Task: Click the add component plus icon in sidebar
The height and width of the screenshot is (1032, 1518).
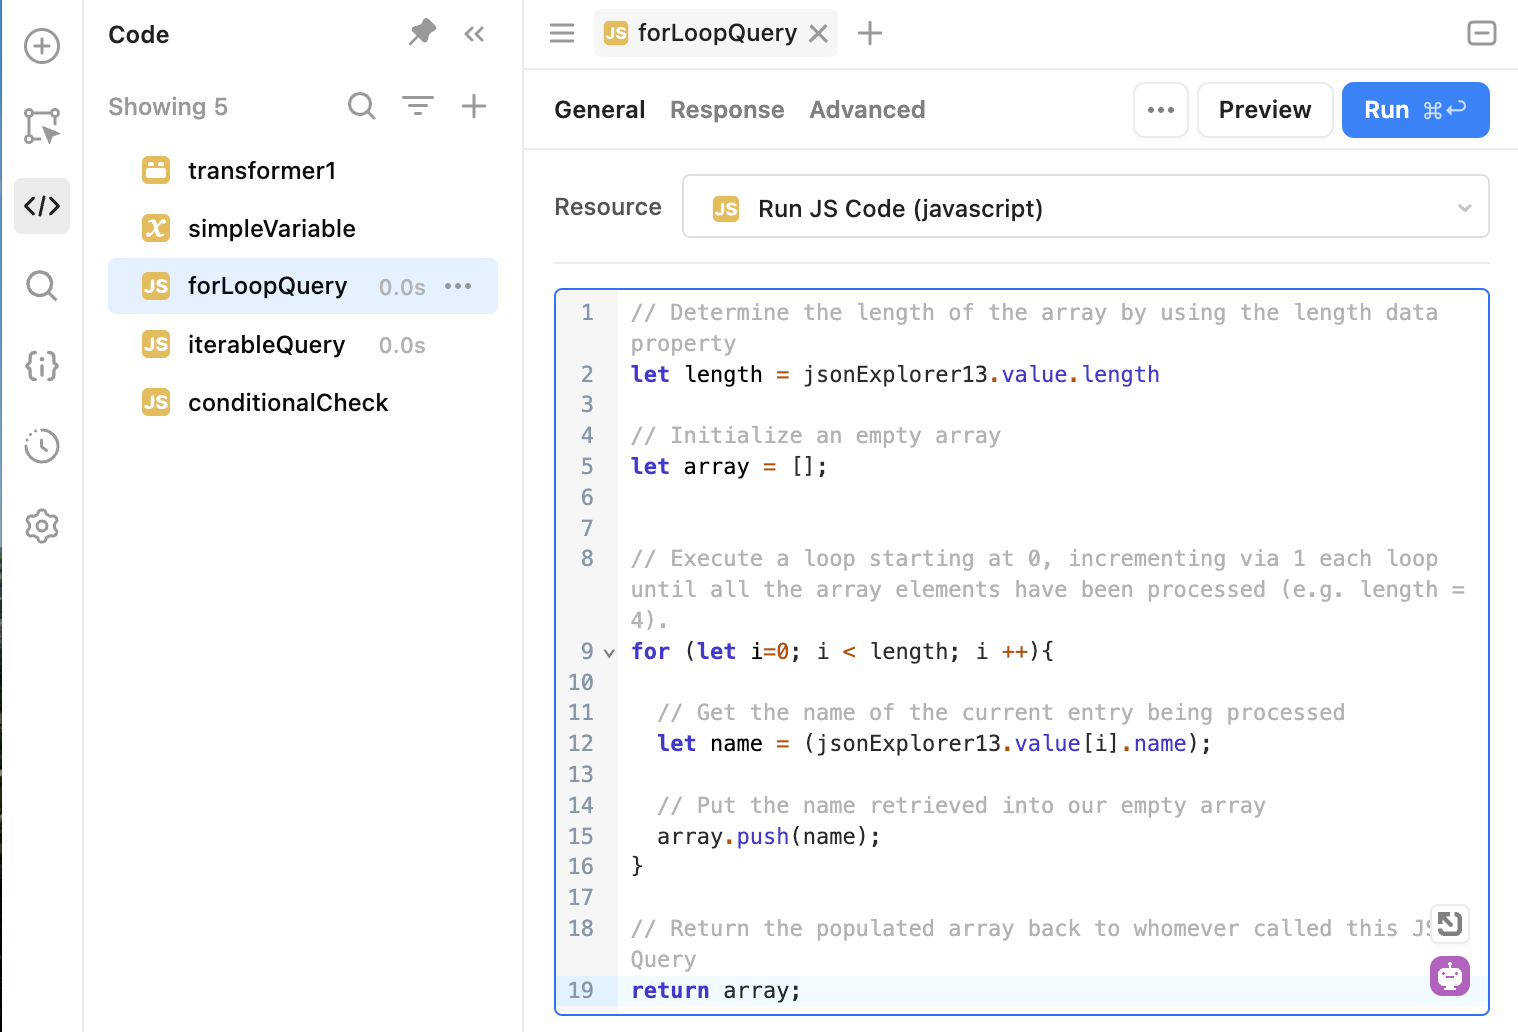Action: coord(42,46)
